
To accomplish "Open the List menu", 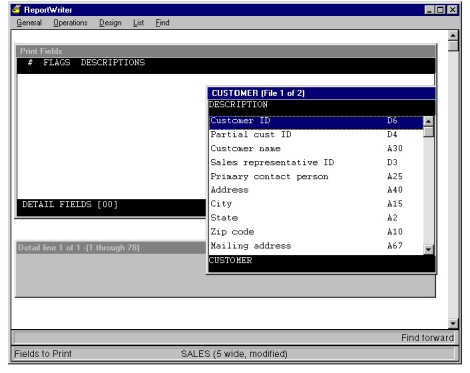I will click(x=138, y=23).
